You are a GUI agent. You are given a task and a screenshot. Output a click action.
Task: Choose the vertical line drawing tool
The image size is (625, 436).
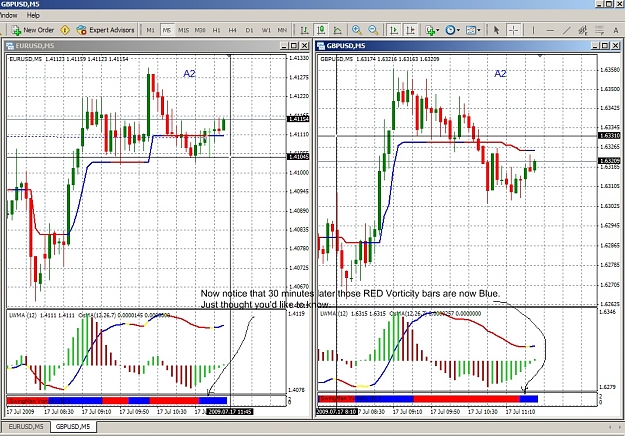coord(533,30)
